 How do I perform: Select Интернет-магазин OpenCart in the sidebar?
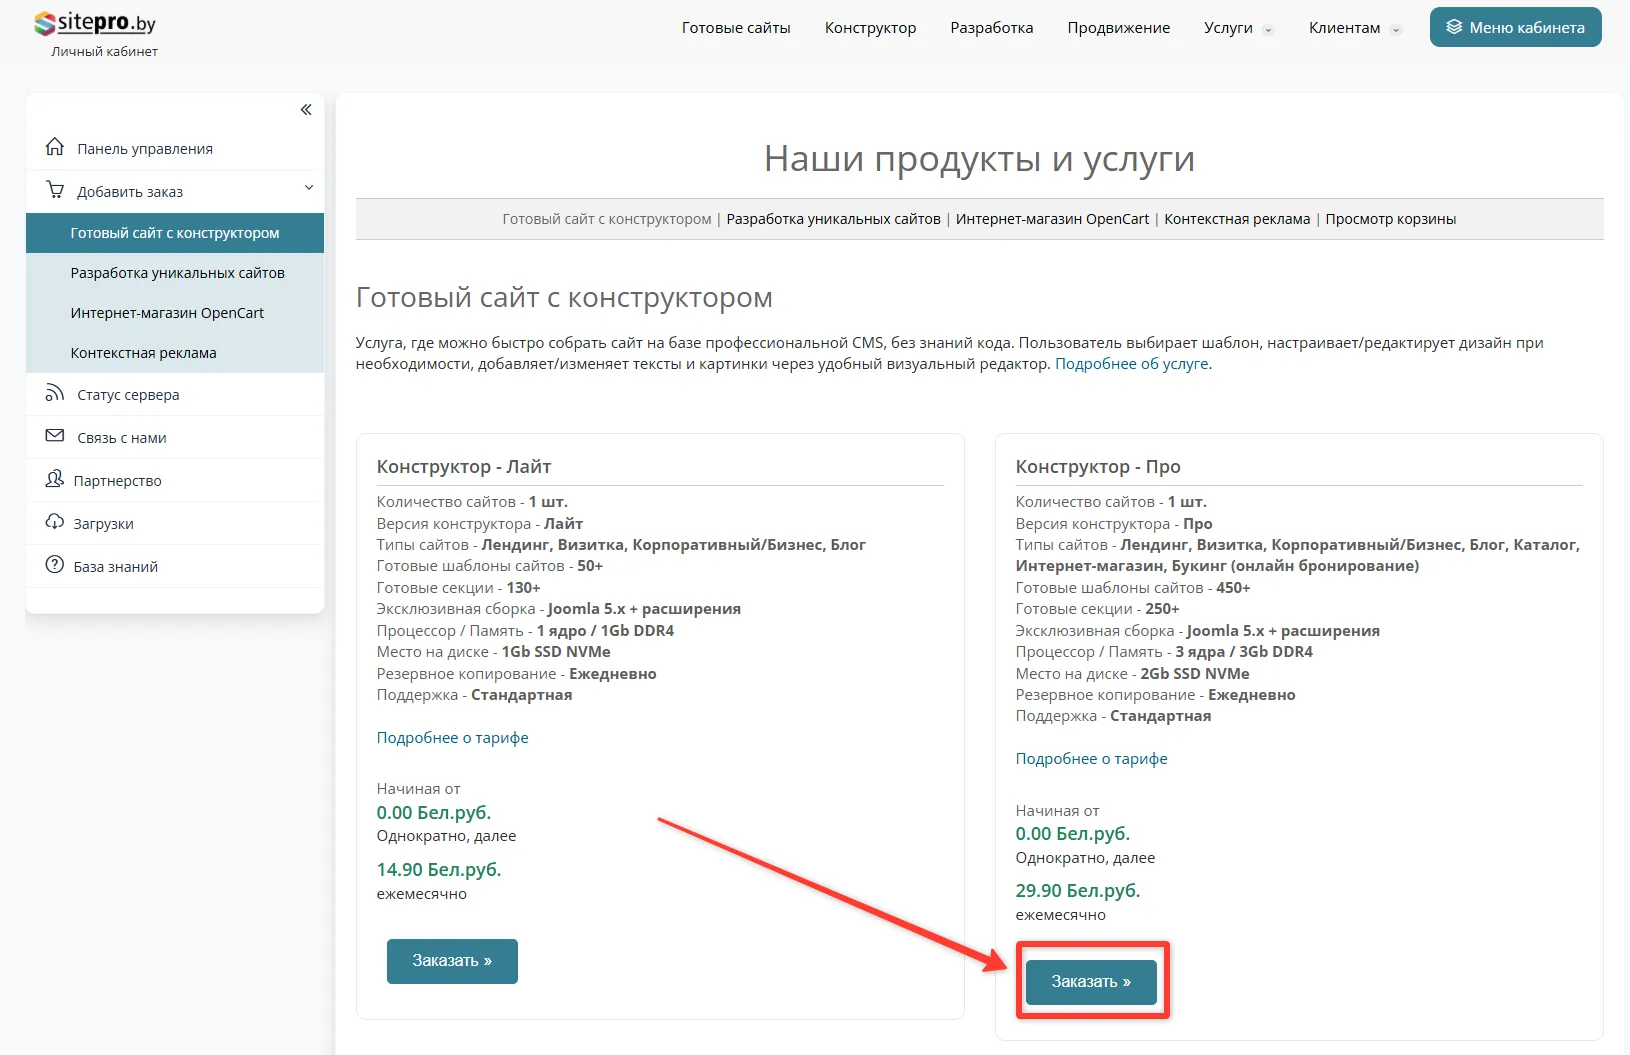pos(167,313)
